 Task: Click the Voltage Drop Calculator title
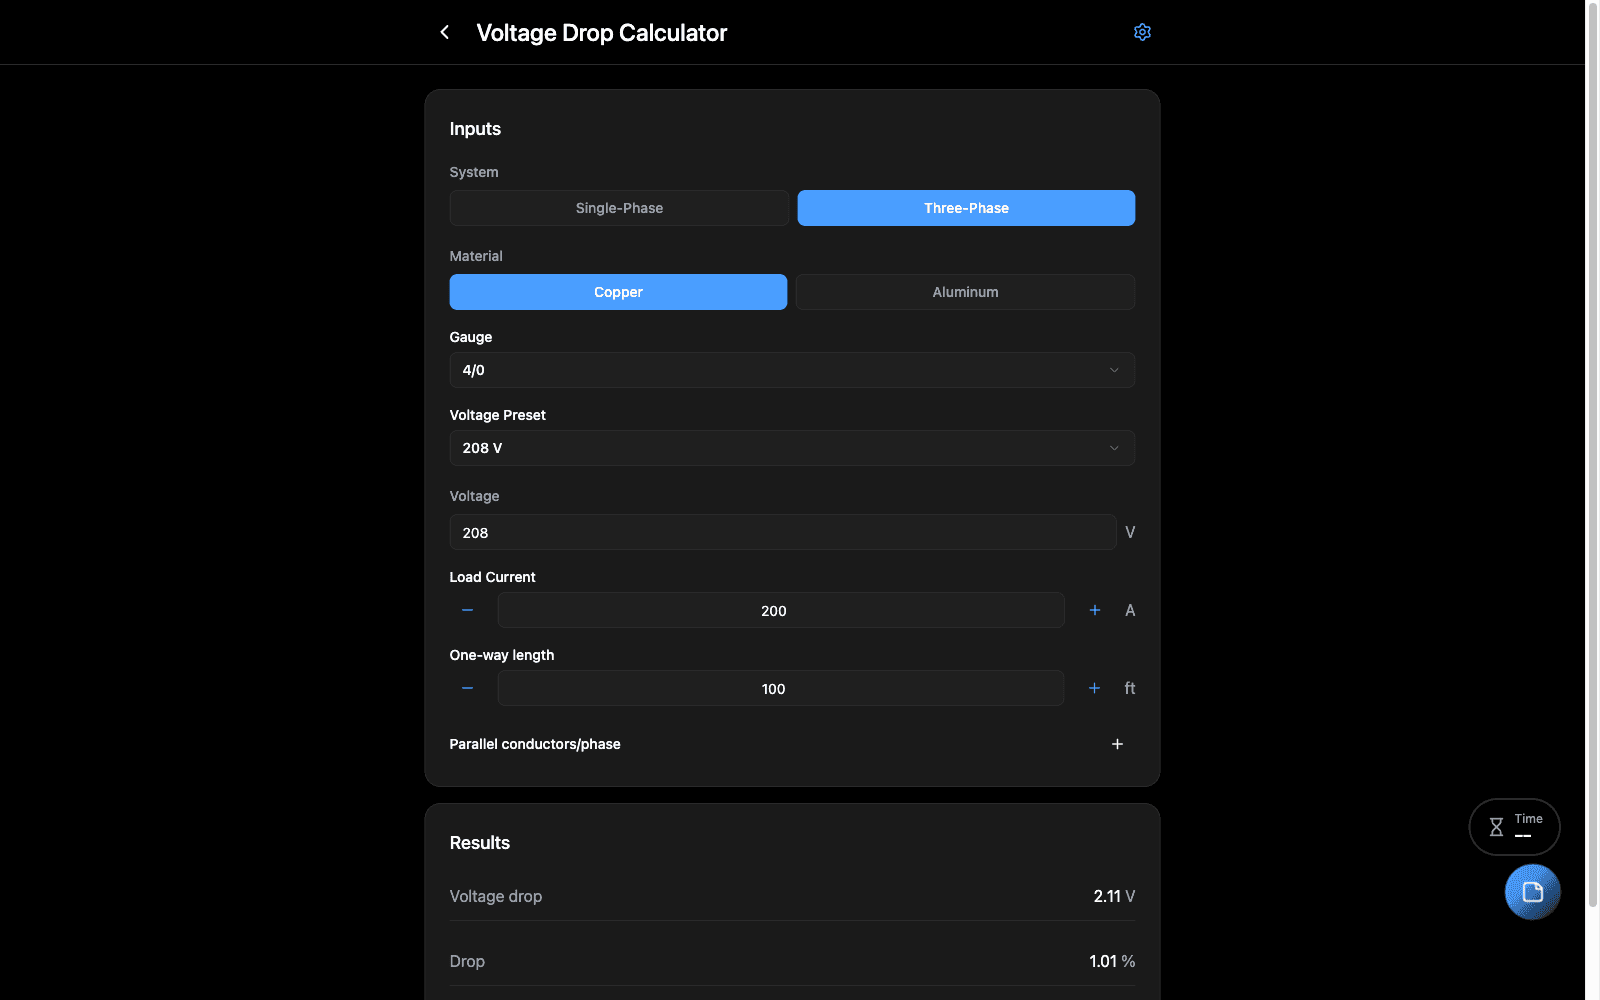[x=602, y=33]
